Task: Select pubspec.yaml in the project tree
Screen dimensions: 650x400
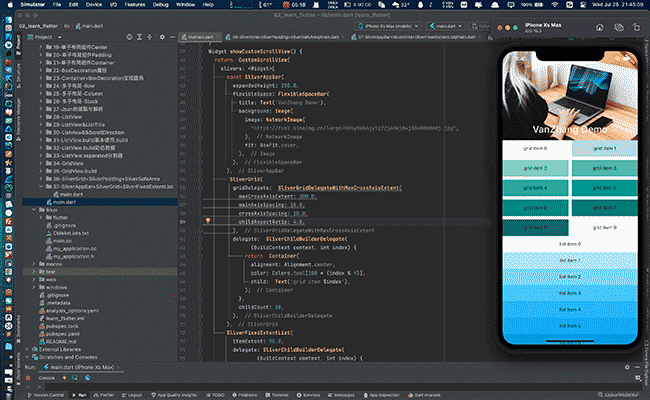Action: tap(62, 334)
